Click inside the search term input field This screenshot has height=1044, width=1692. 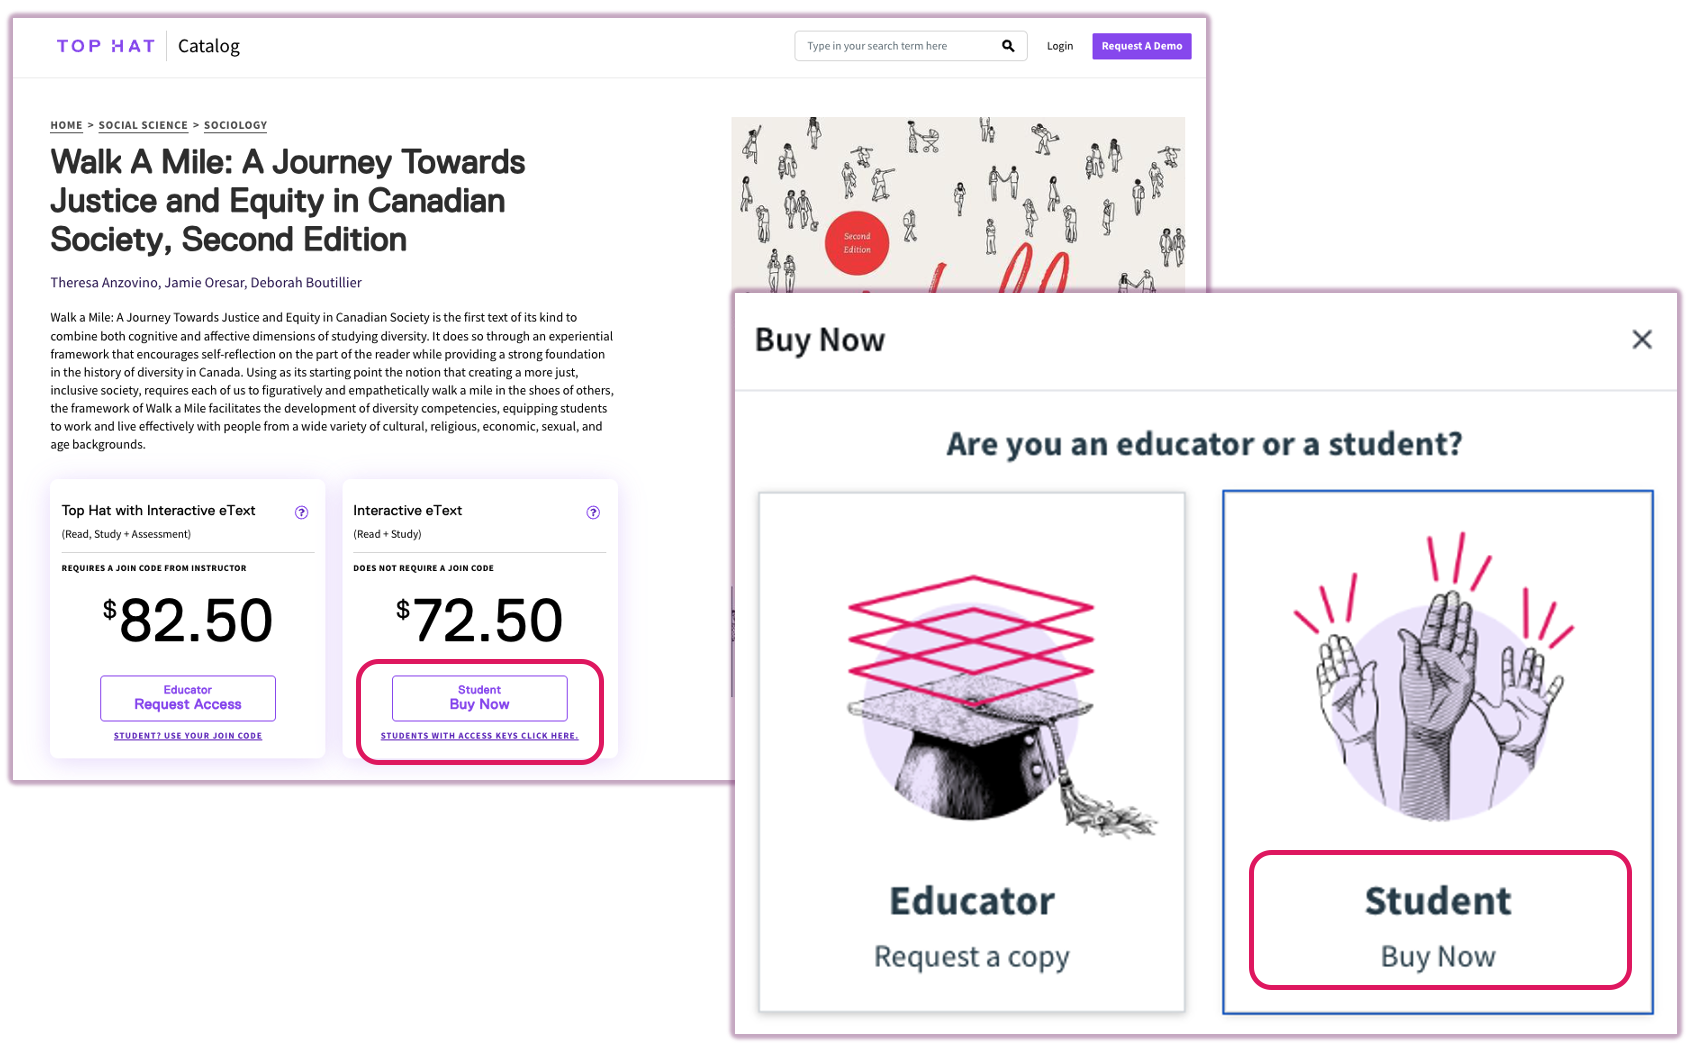pos(890,45)
